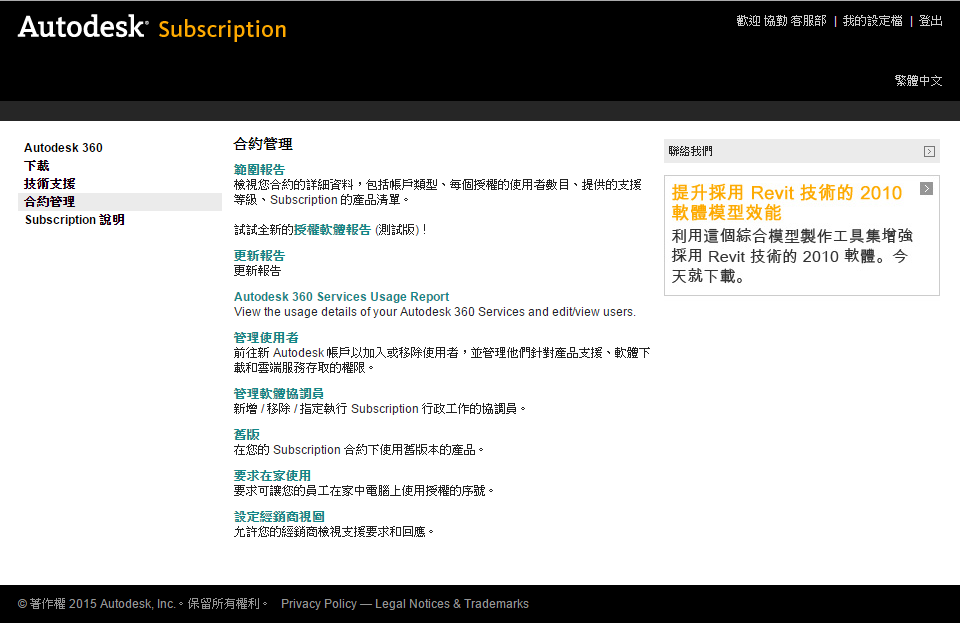Click the Revit 2010 promo headline
960x623 pixels.
click(x=787, y=203)
